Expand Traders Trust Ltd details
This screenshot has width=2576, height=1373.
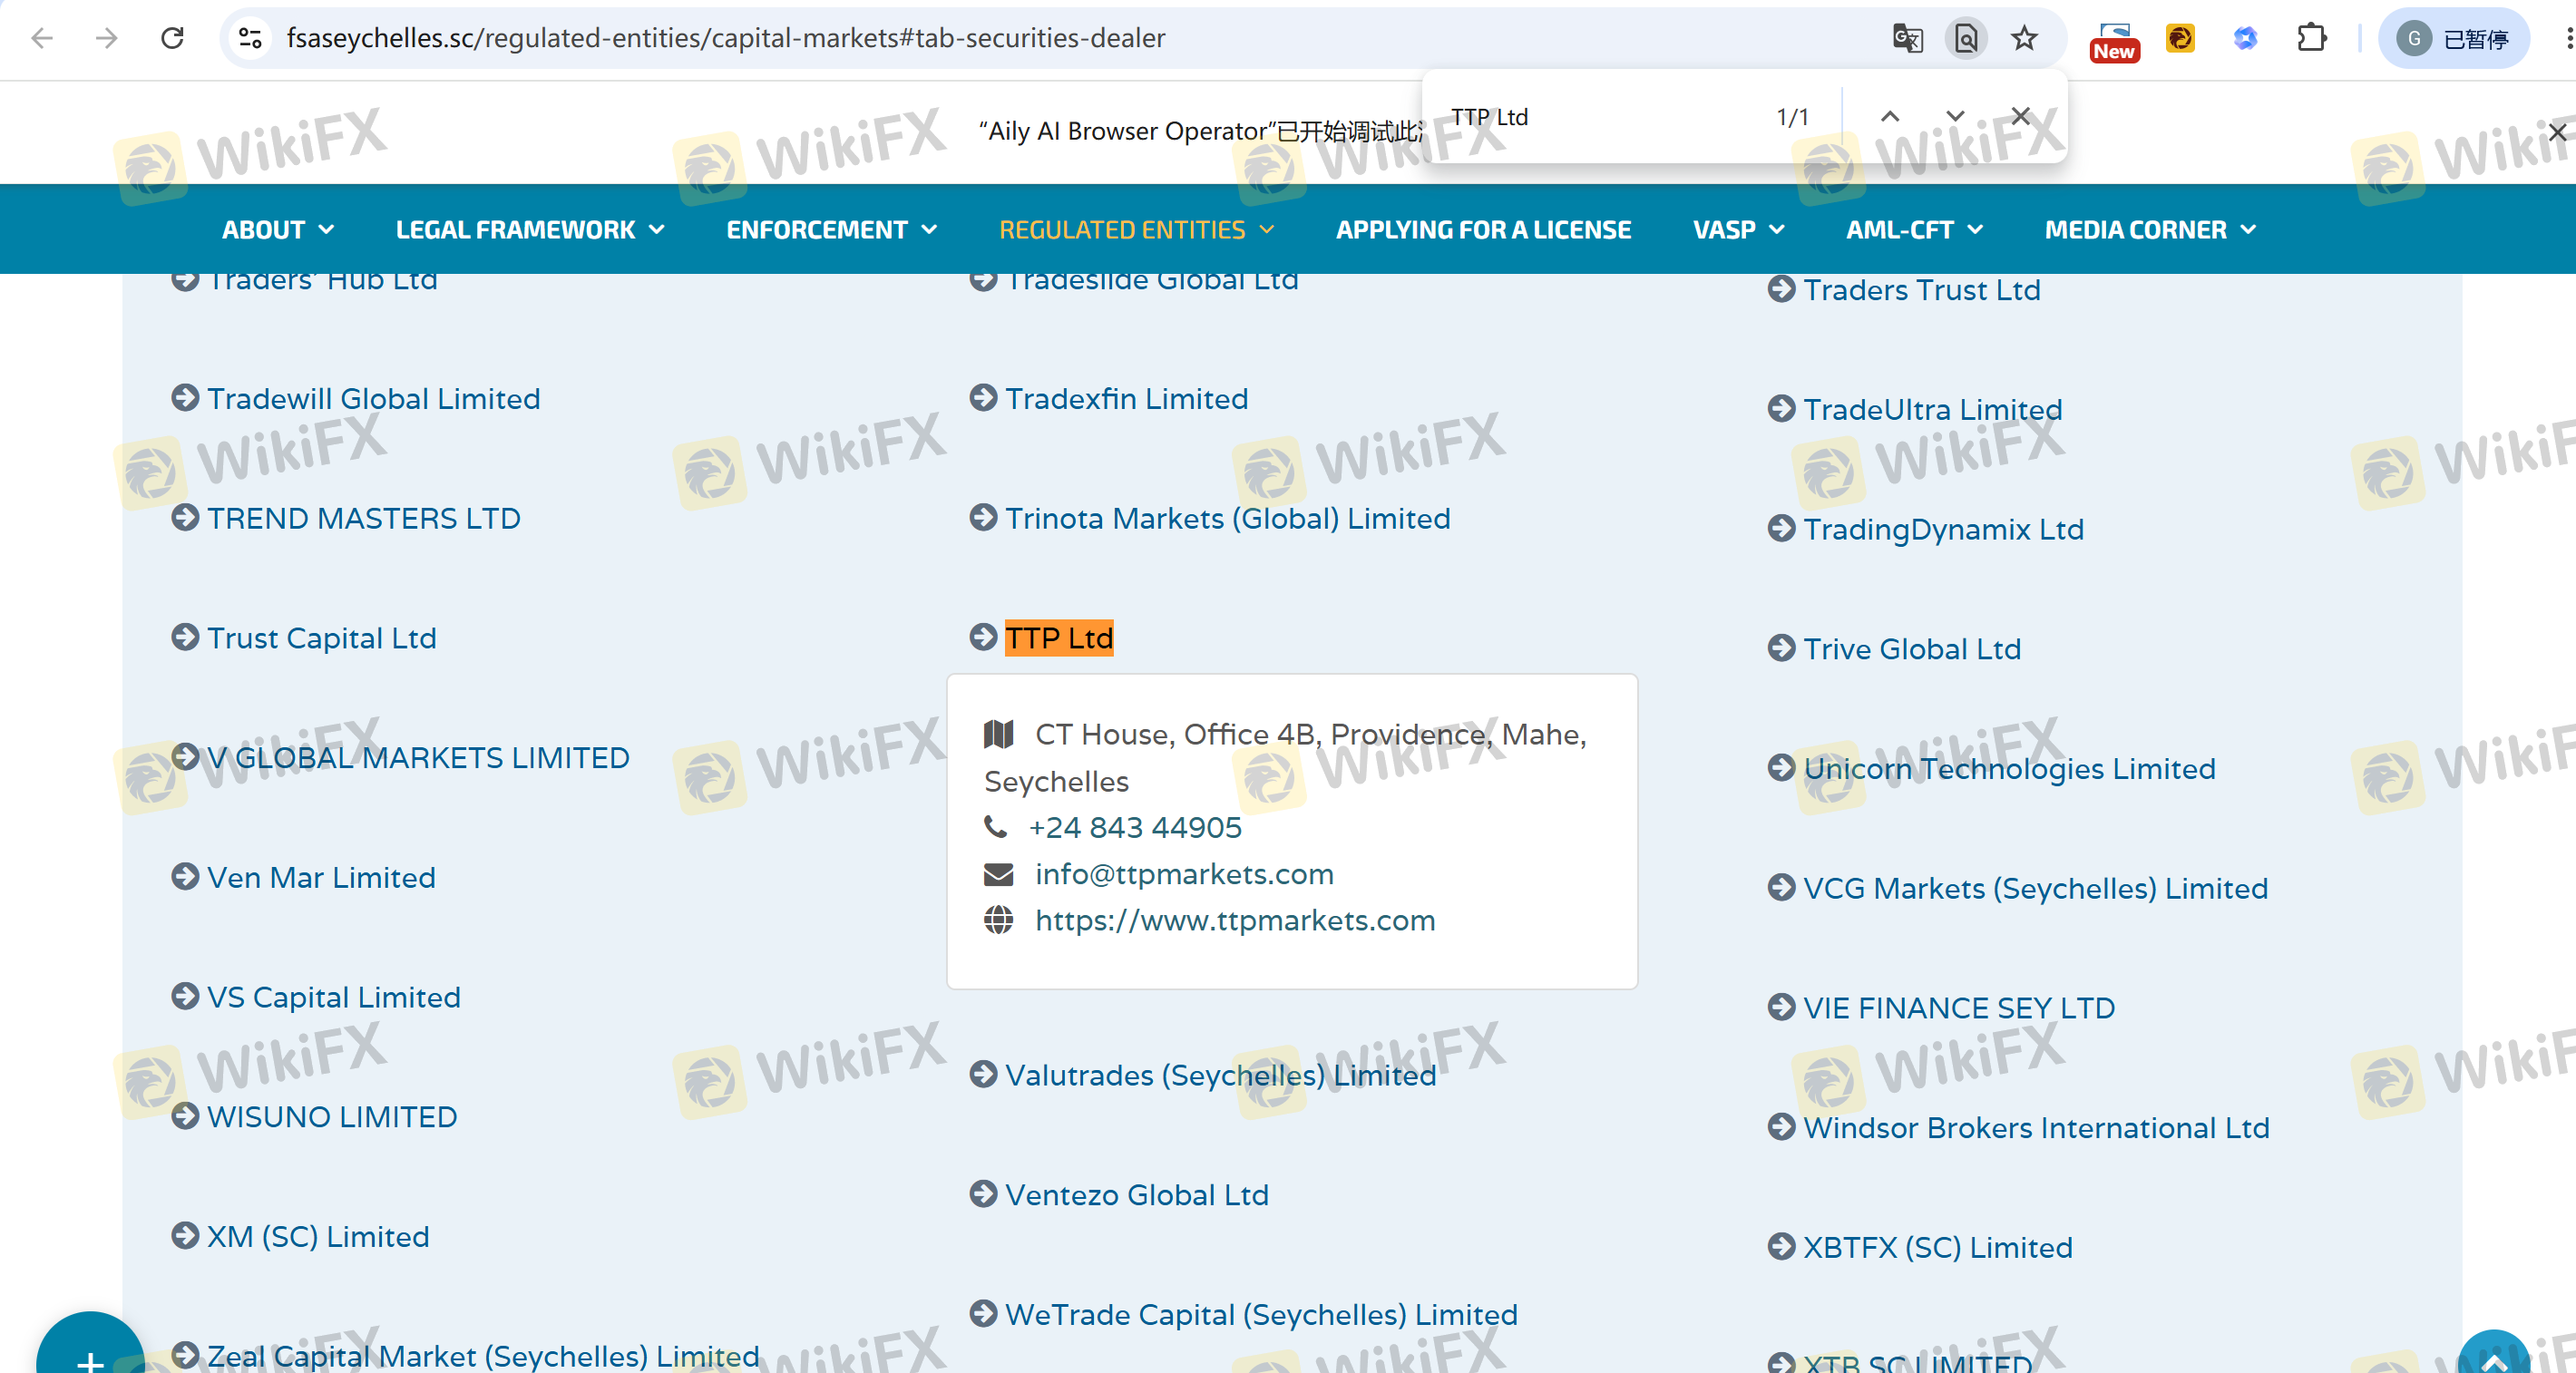(x=1921, y=289)
